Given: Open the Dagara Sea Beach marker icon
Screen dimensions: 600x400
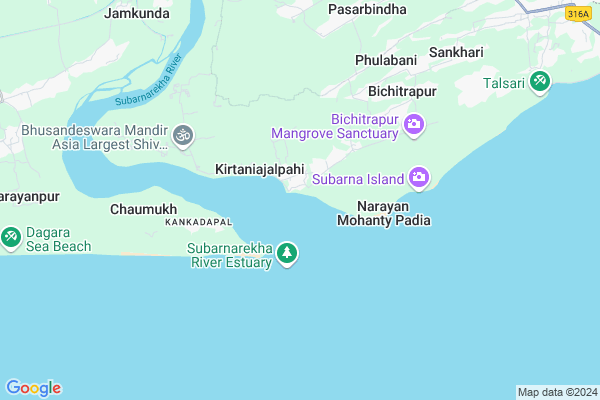Looking at the screenshot, I should 11,238.
